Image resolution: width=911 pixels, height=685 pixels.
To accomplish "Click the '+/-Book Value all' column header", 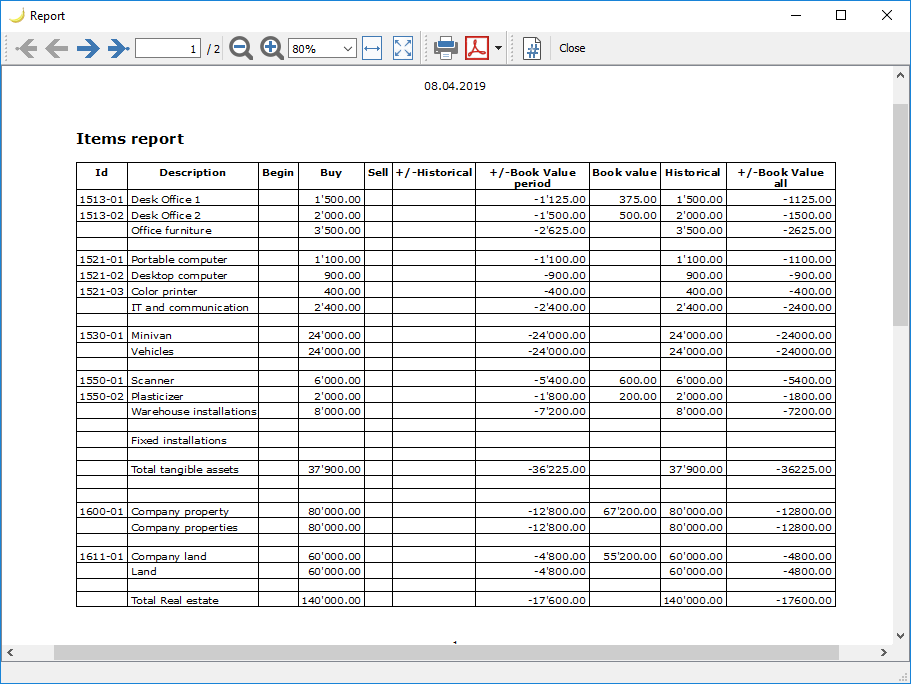I will tap(780, 178).
